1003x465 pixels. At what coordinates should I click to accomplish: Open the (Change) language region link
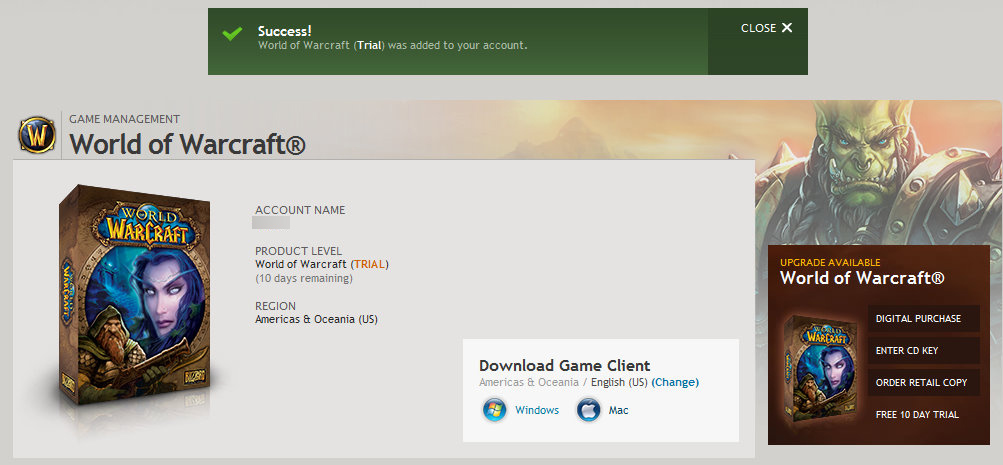point(675,382)
